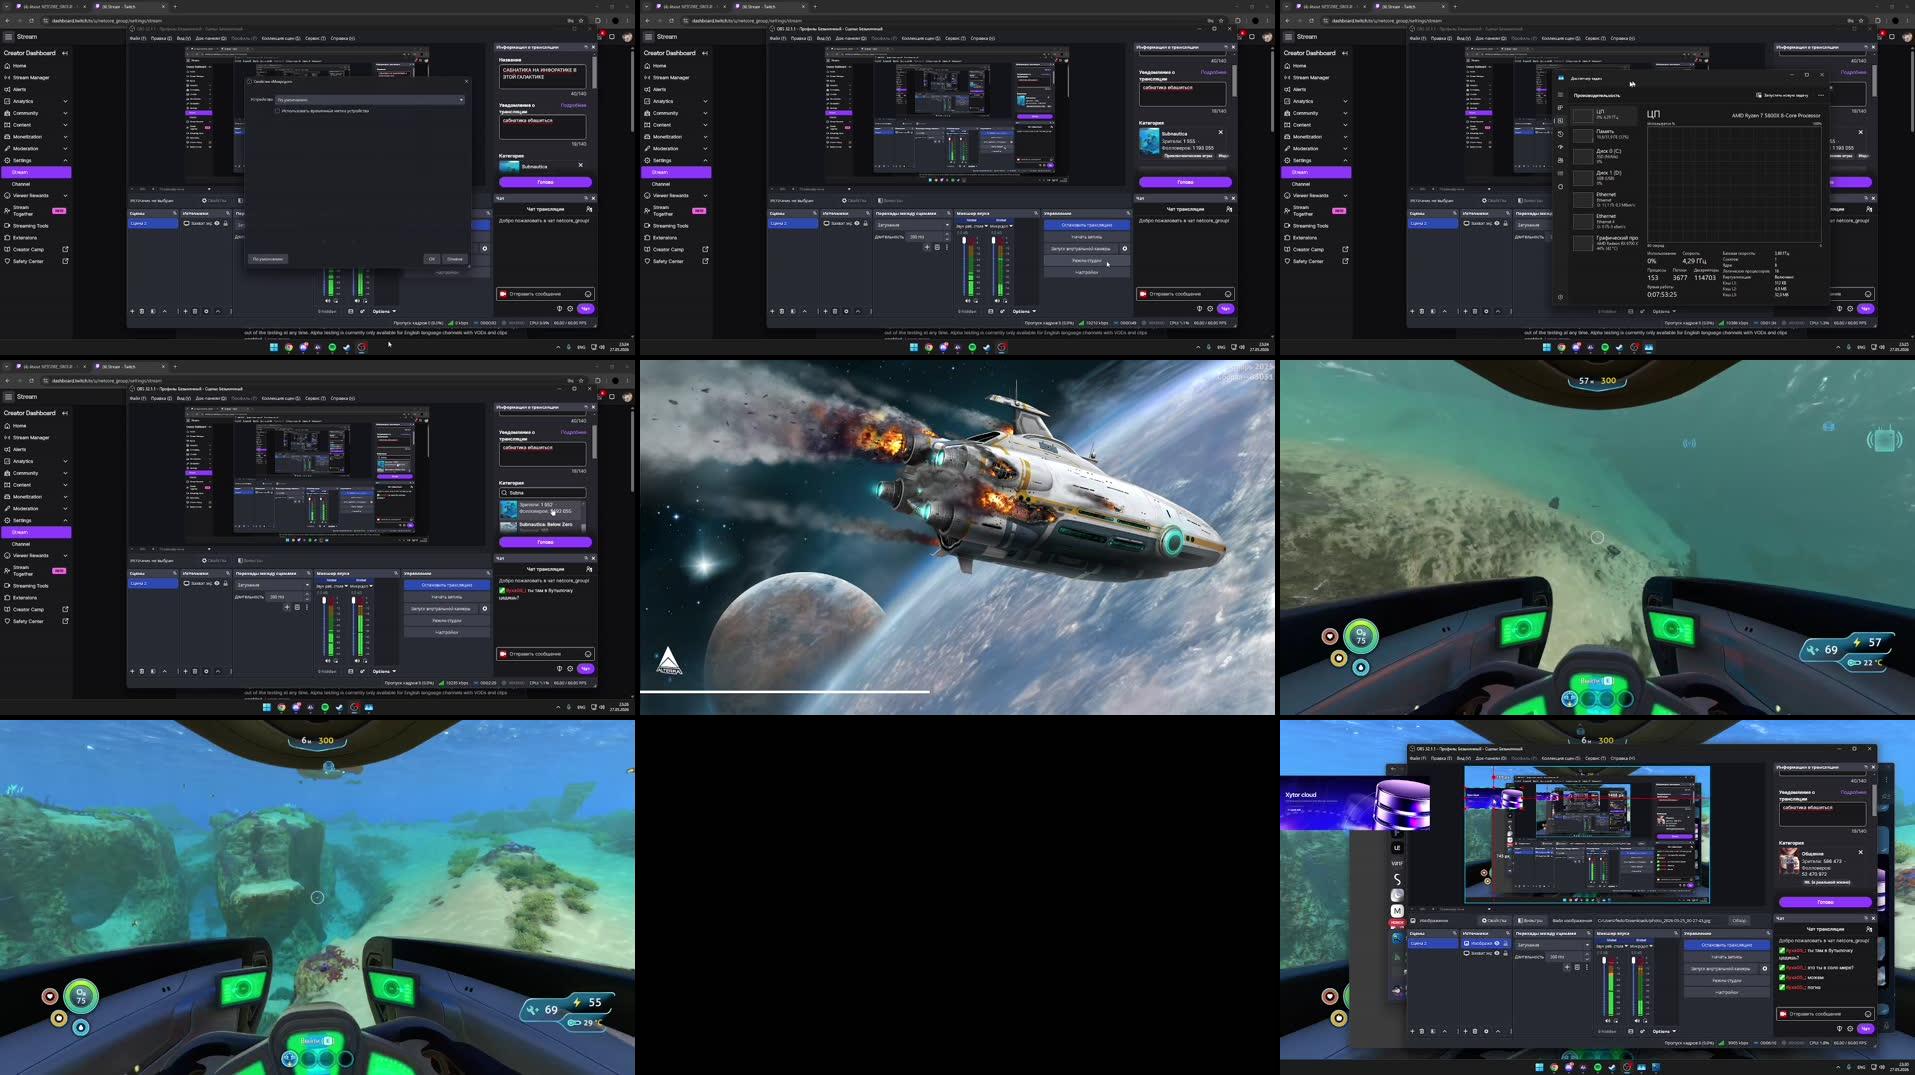The height and width of the screenshot is (1075, 1915).
Task: Toggle source lock in the device dialog frame
Action: coord(226,223)
